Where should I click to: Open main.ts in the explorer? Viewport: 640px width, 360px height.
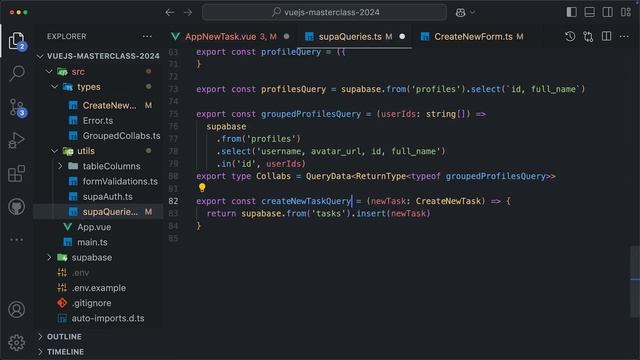(98, 242)
